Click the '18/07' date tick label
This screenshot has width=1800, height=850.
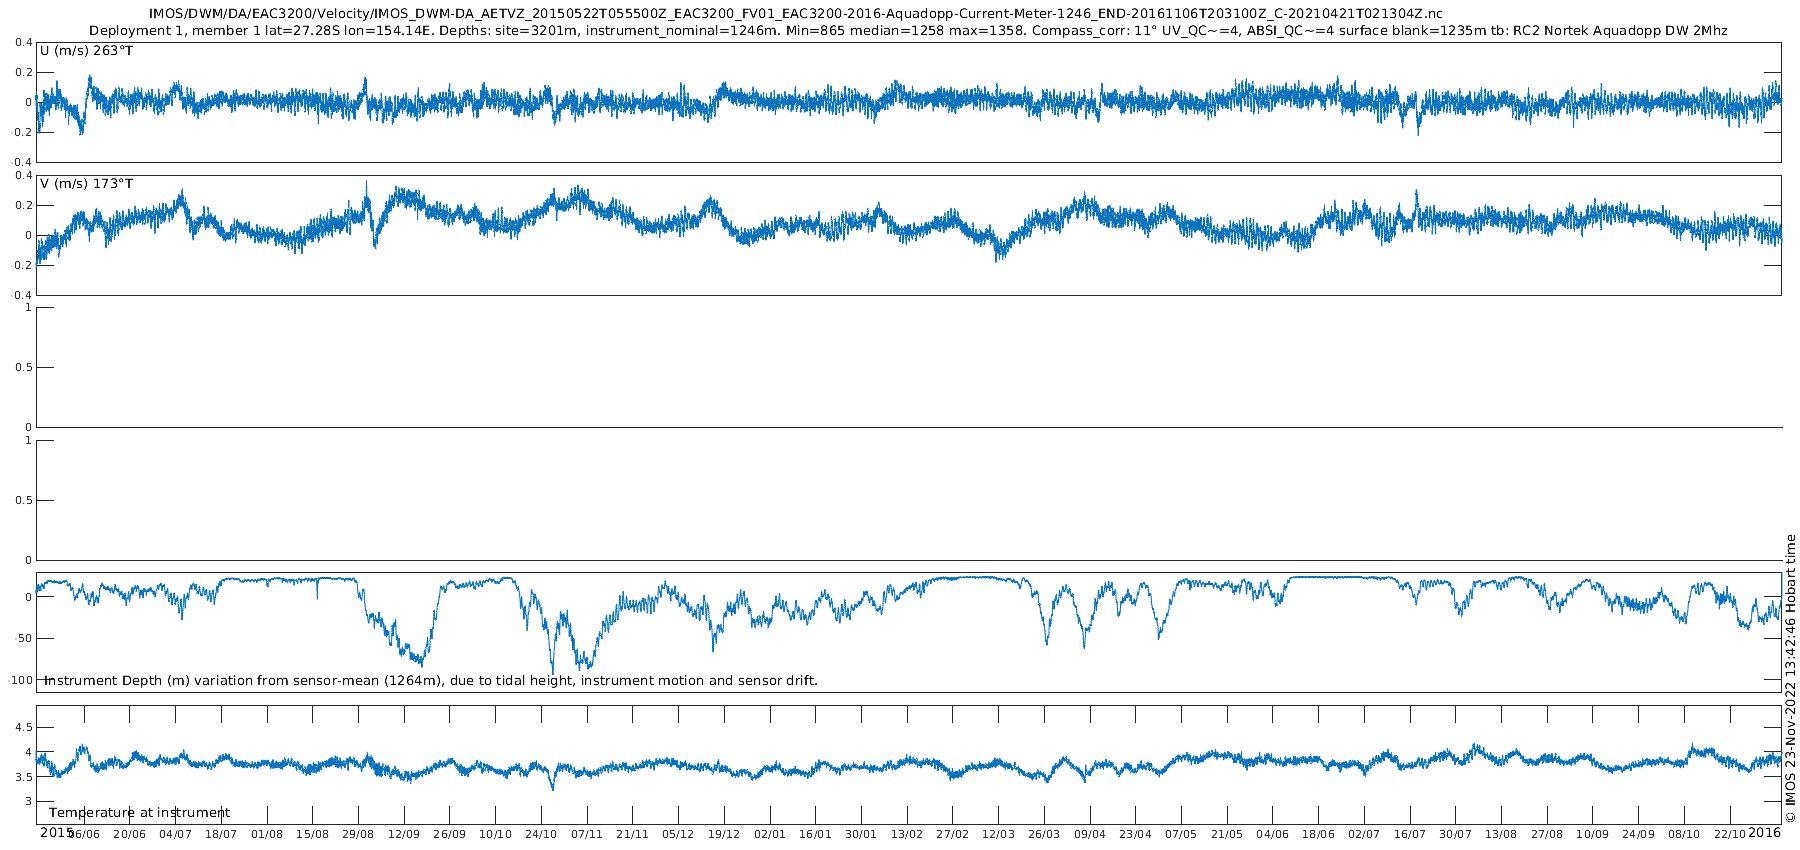coord(221,834)
